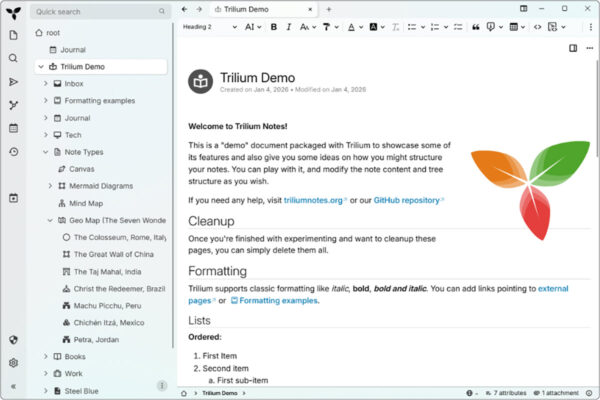Show more toolbar items via vertical dots
This screenshot has width=600, height=400.
(x=590, y=27)
